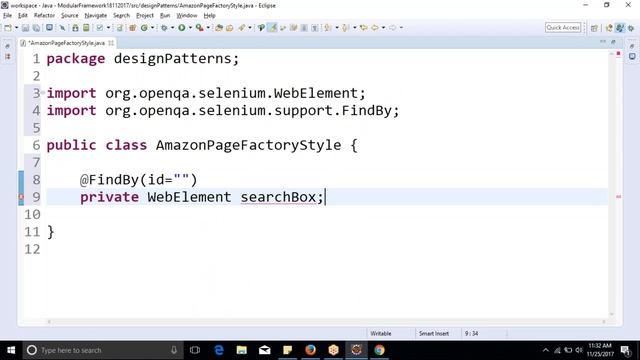
Task: Click the searchBox variable name in code
Action: [278, 197]
